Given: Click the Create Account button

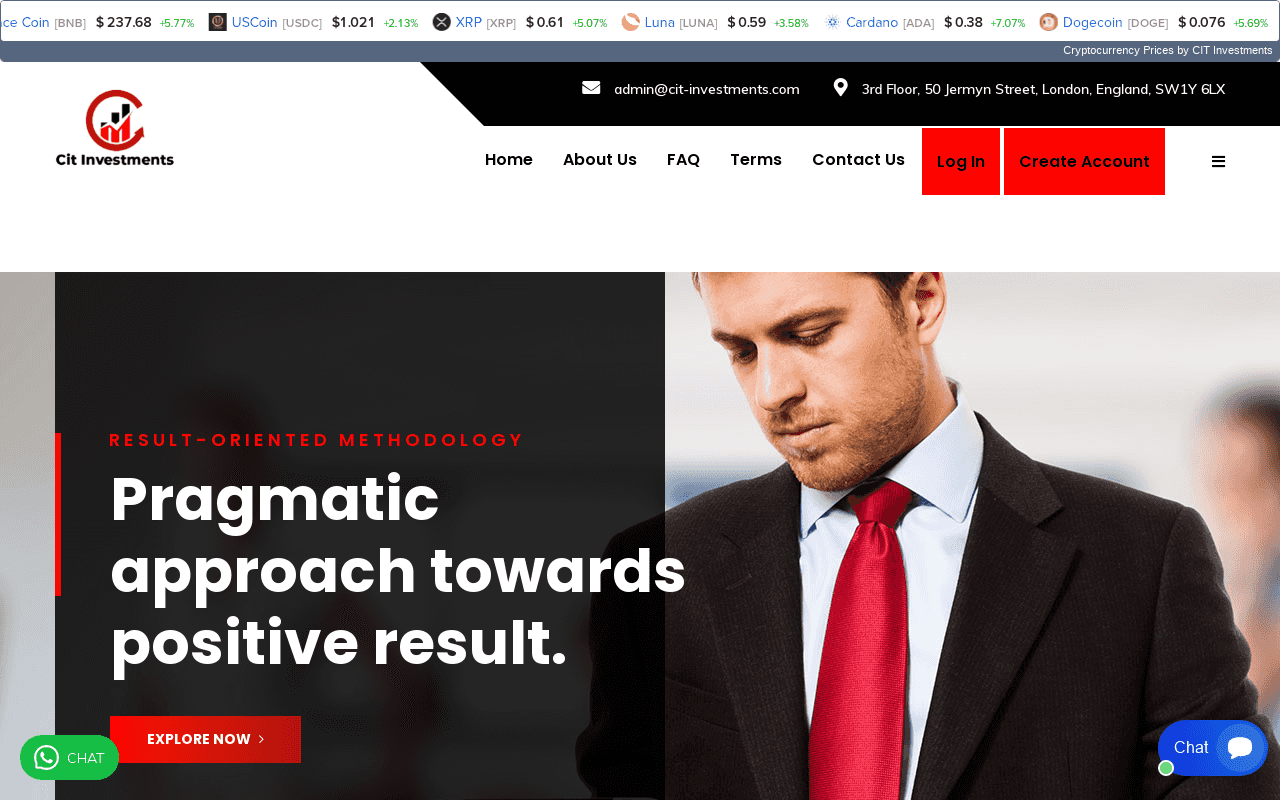Looking at the screenshot, I should pyautogui.click(x=1084, y=162).
